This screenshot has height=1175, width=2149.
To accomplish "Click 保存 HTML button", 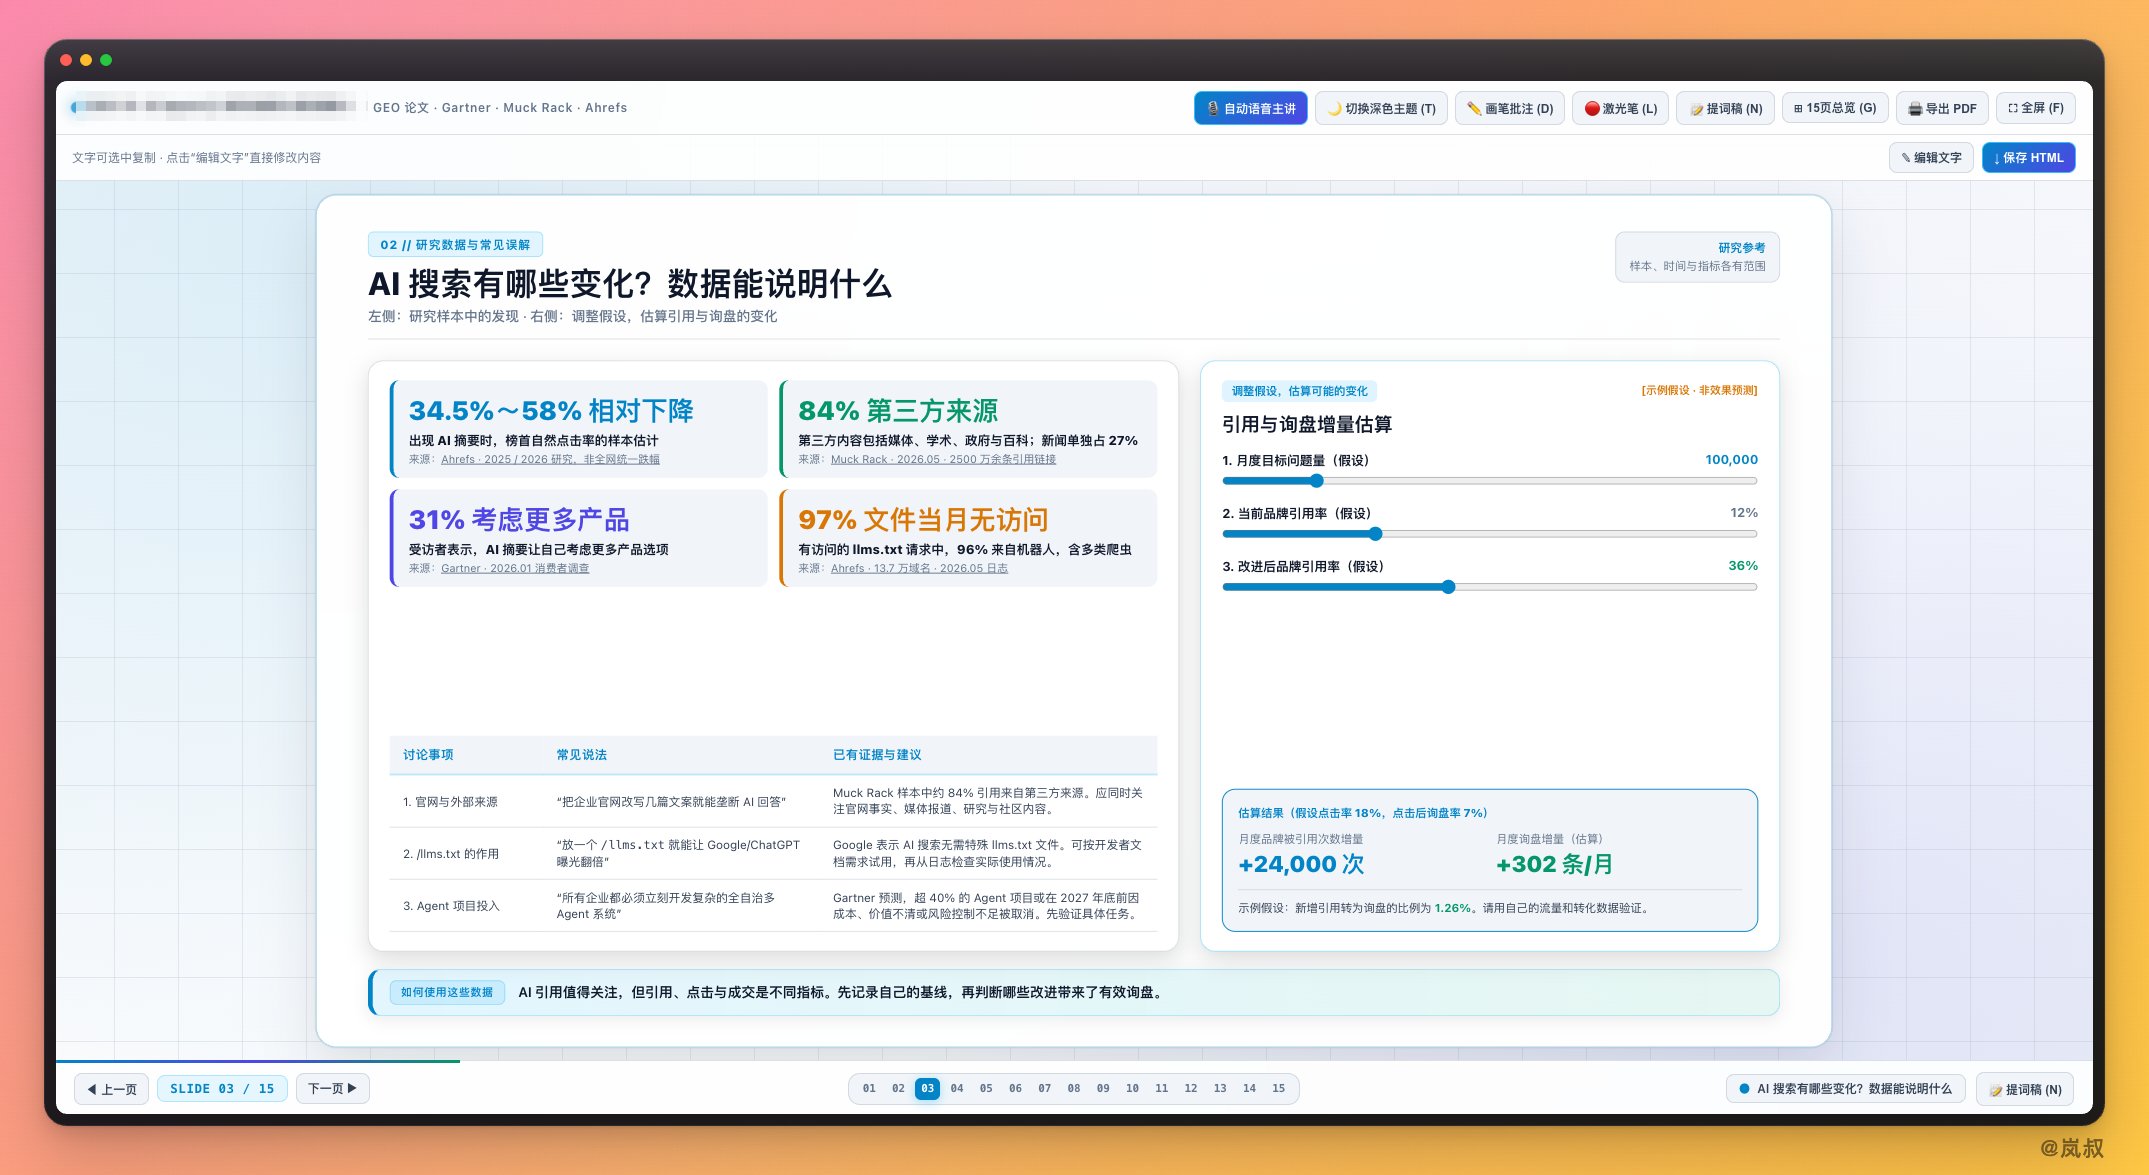I will tap(2028, 157).
